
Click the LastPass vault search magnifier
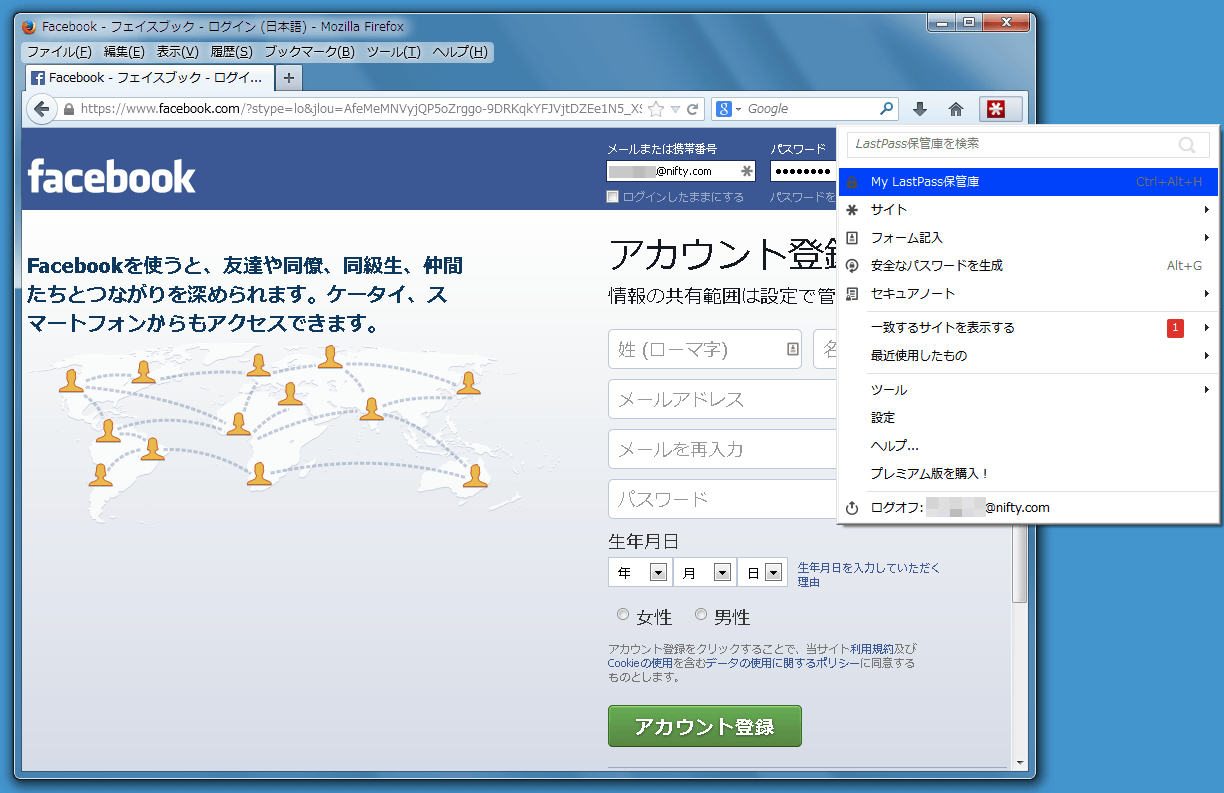coord(1186,145)
